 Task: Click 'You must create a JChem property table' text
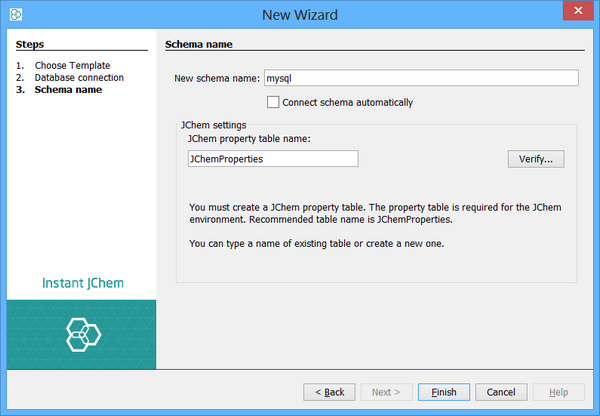375,214
